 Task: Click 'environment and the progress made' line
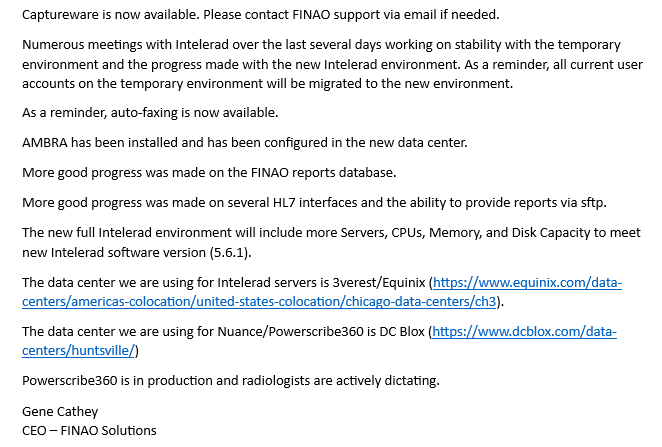332,65
